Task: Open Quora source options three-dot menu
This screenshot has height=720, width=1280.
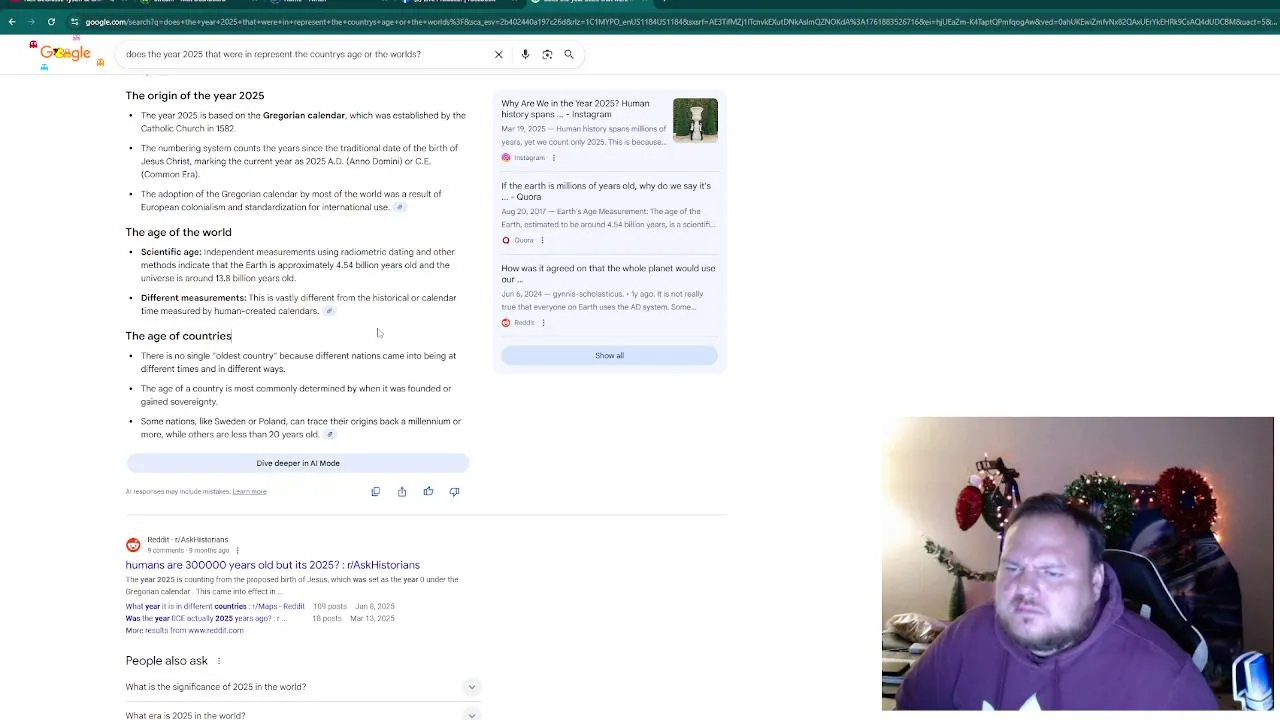Action: (542, 240)
